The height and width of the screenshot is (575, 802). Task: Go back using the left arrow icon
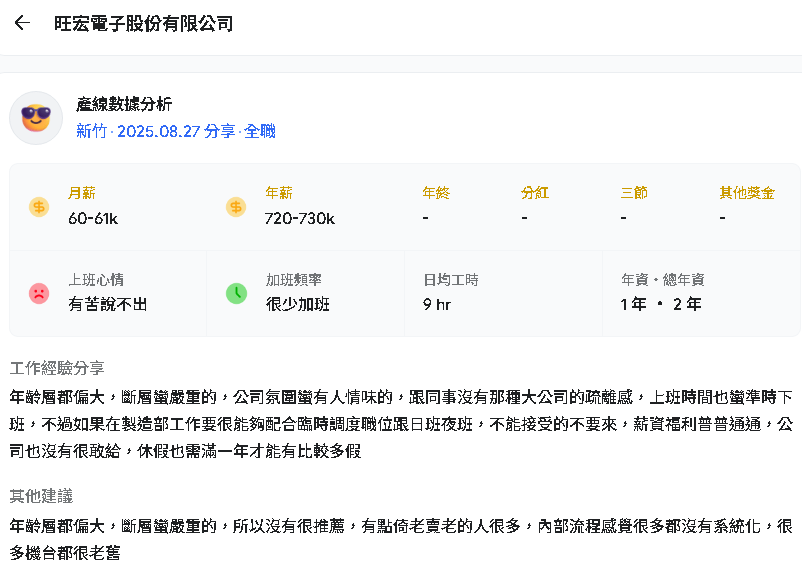click(22, 23)
